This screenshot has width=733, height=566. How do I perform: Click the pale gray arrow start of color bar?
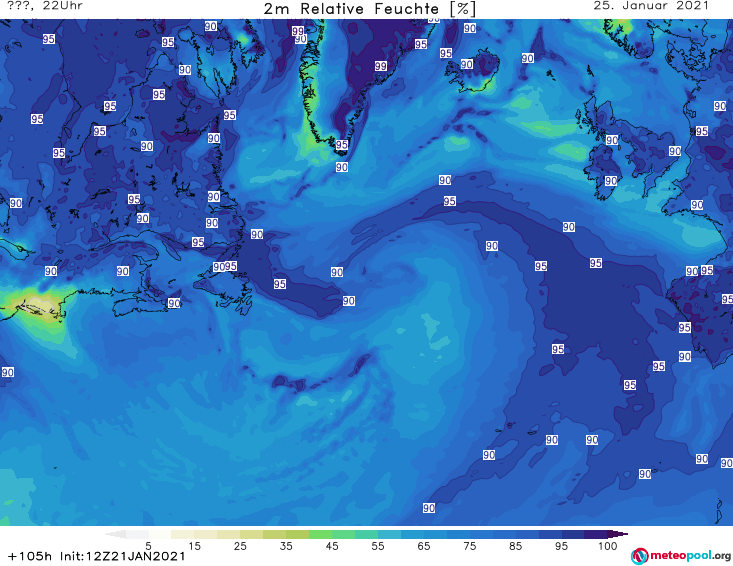pyautogui.click(x=115, y=534)
